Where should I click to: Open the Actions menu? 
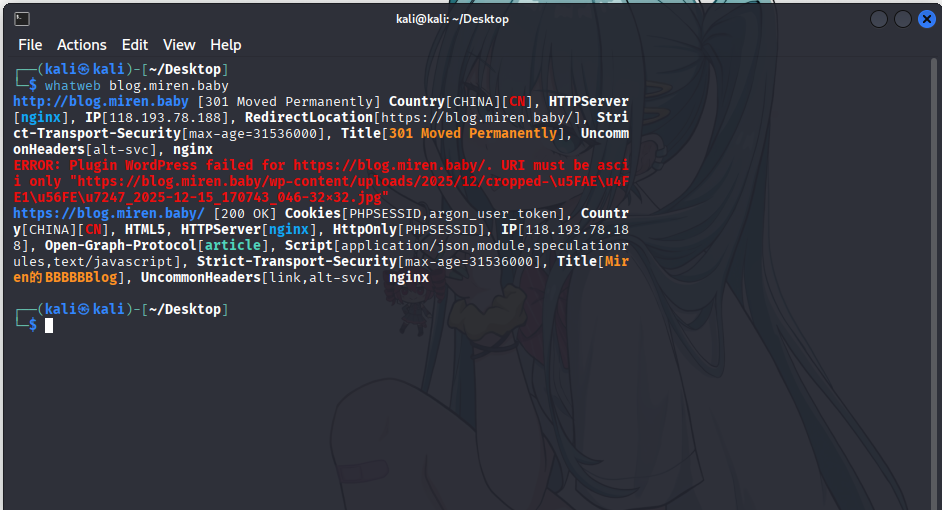[x=82, y=45]
